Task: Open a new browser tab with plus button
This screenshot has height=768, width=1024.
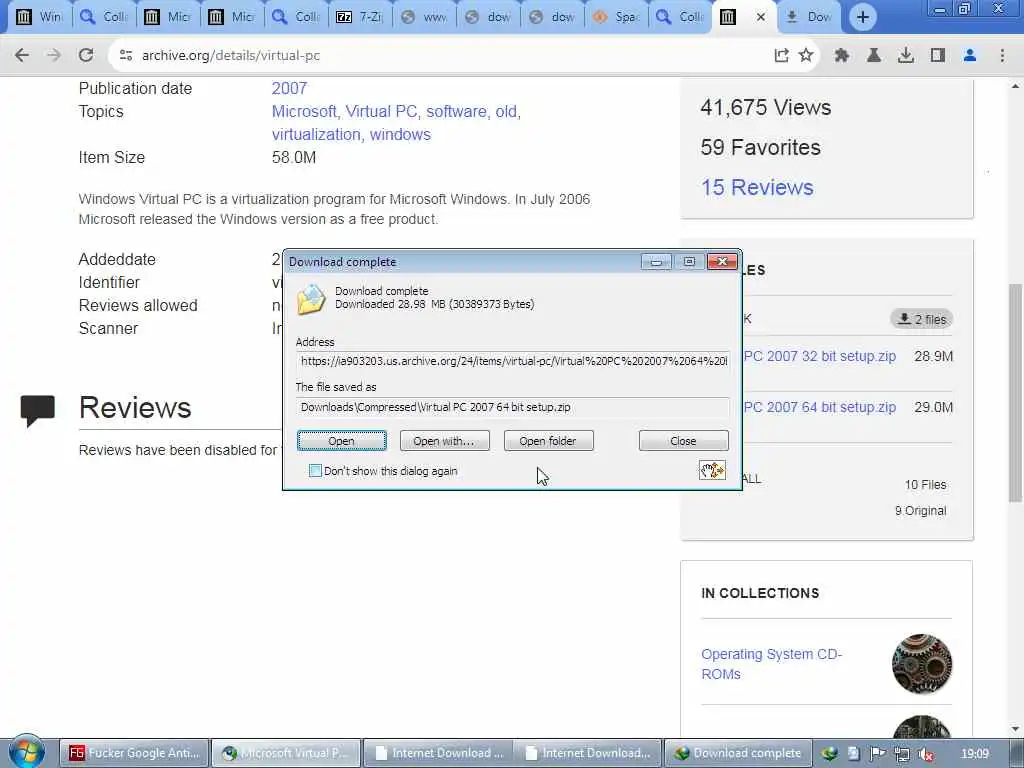Action: 863,17
